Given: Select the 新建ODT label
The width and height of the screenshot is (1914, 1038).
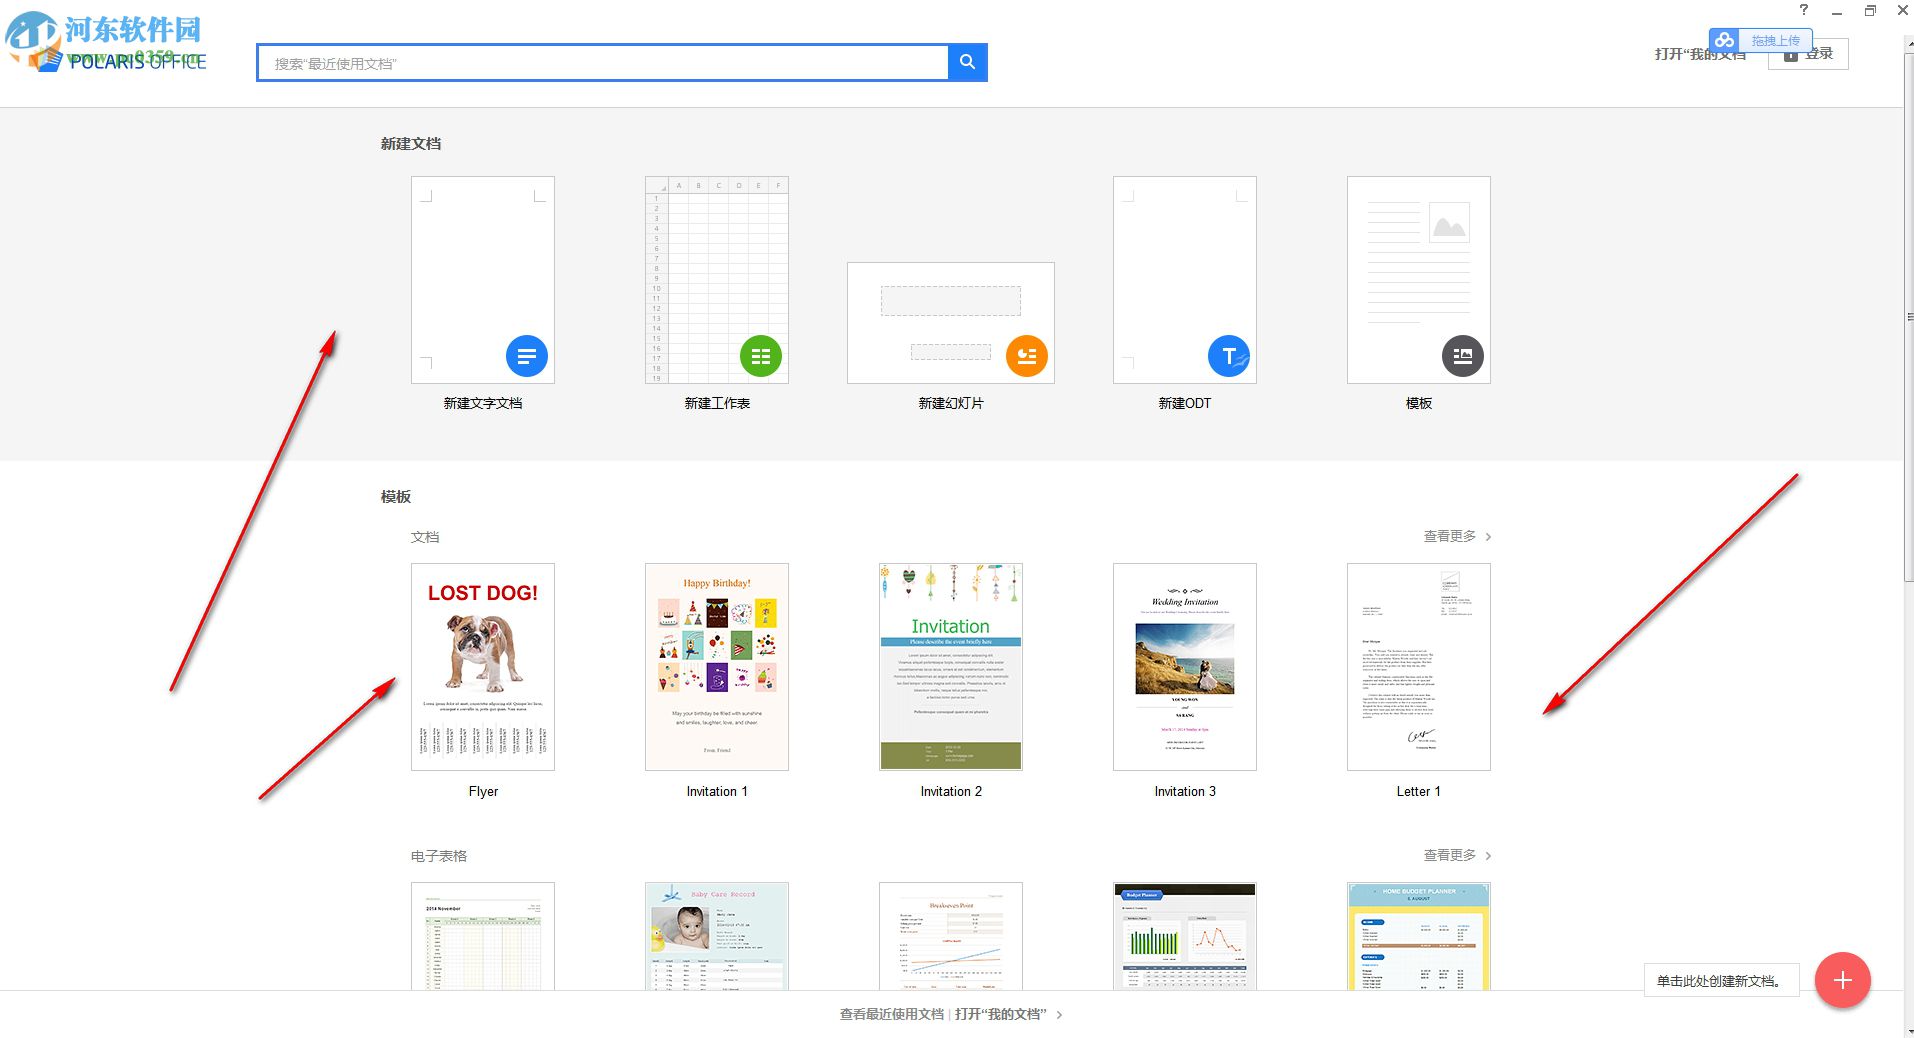Looking at the screenshot, I should coord(1185,403).
